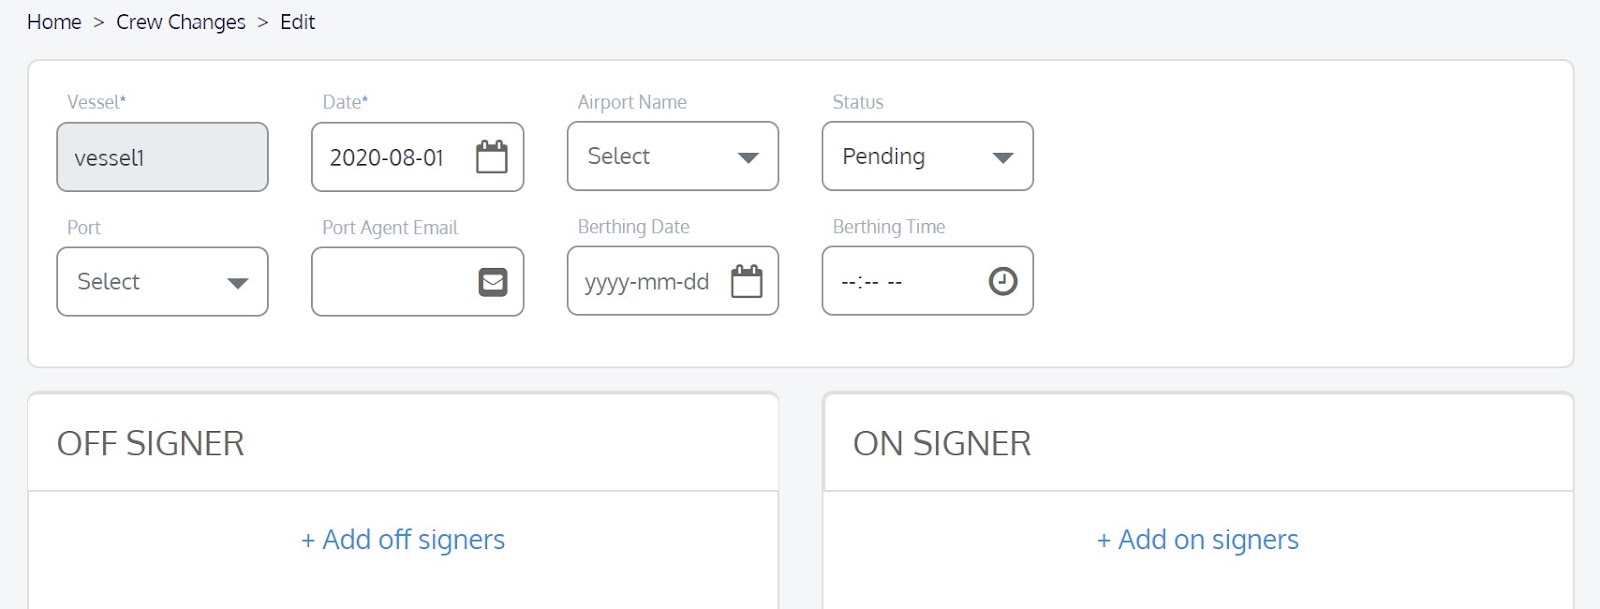Image resolution: width=1600 pixels, height=609 pixels.
Task: Click the Airport Name dropdown arrow
Action: click(x=747, y=157)
